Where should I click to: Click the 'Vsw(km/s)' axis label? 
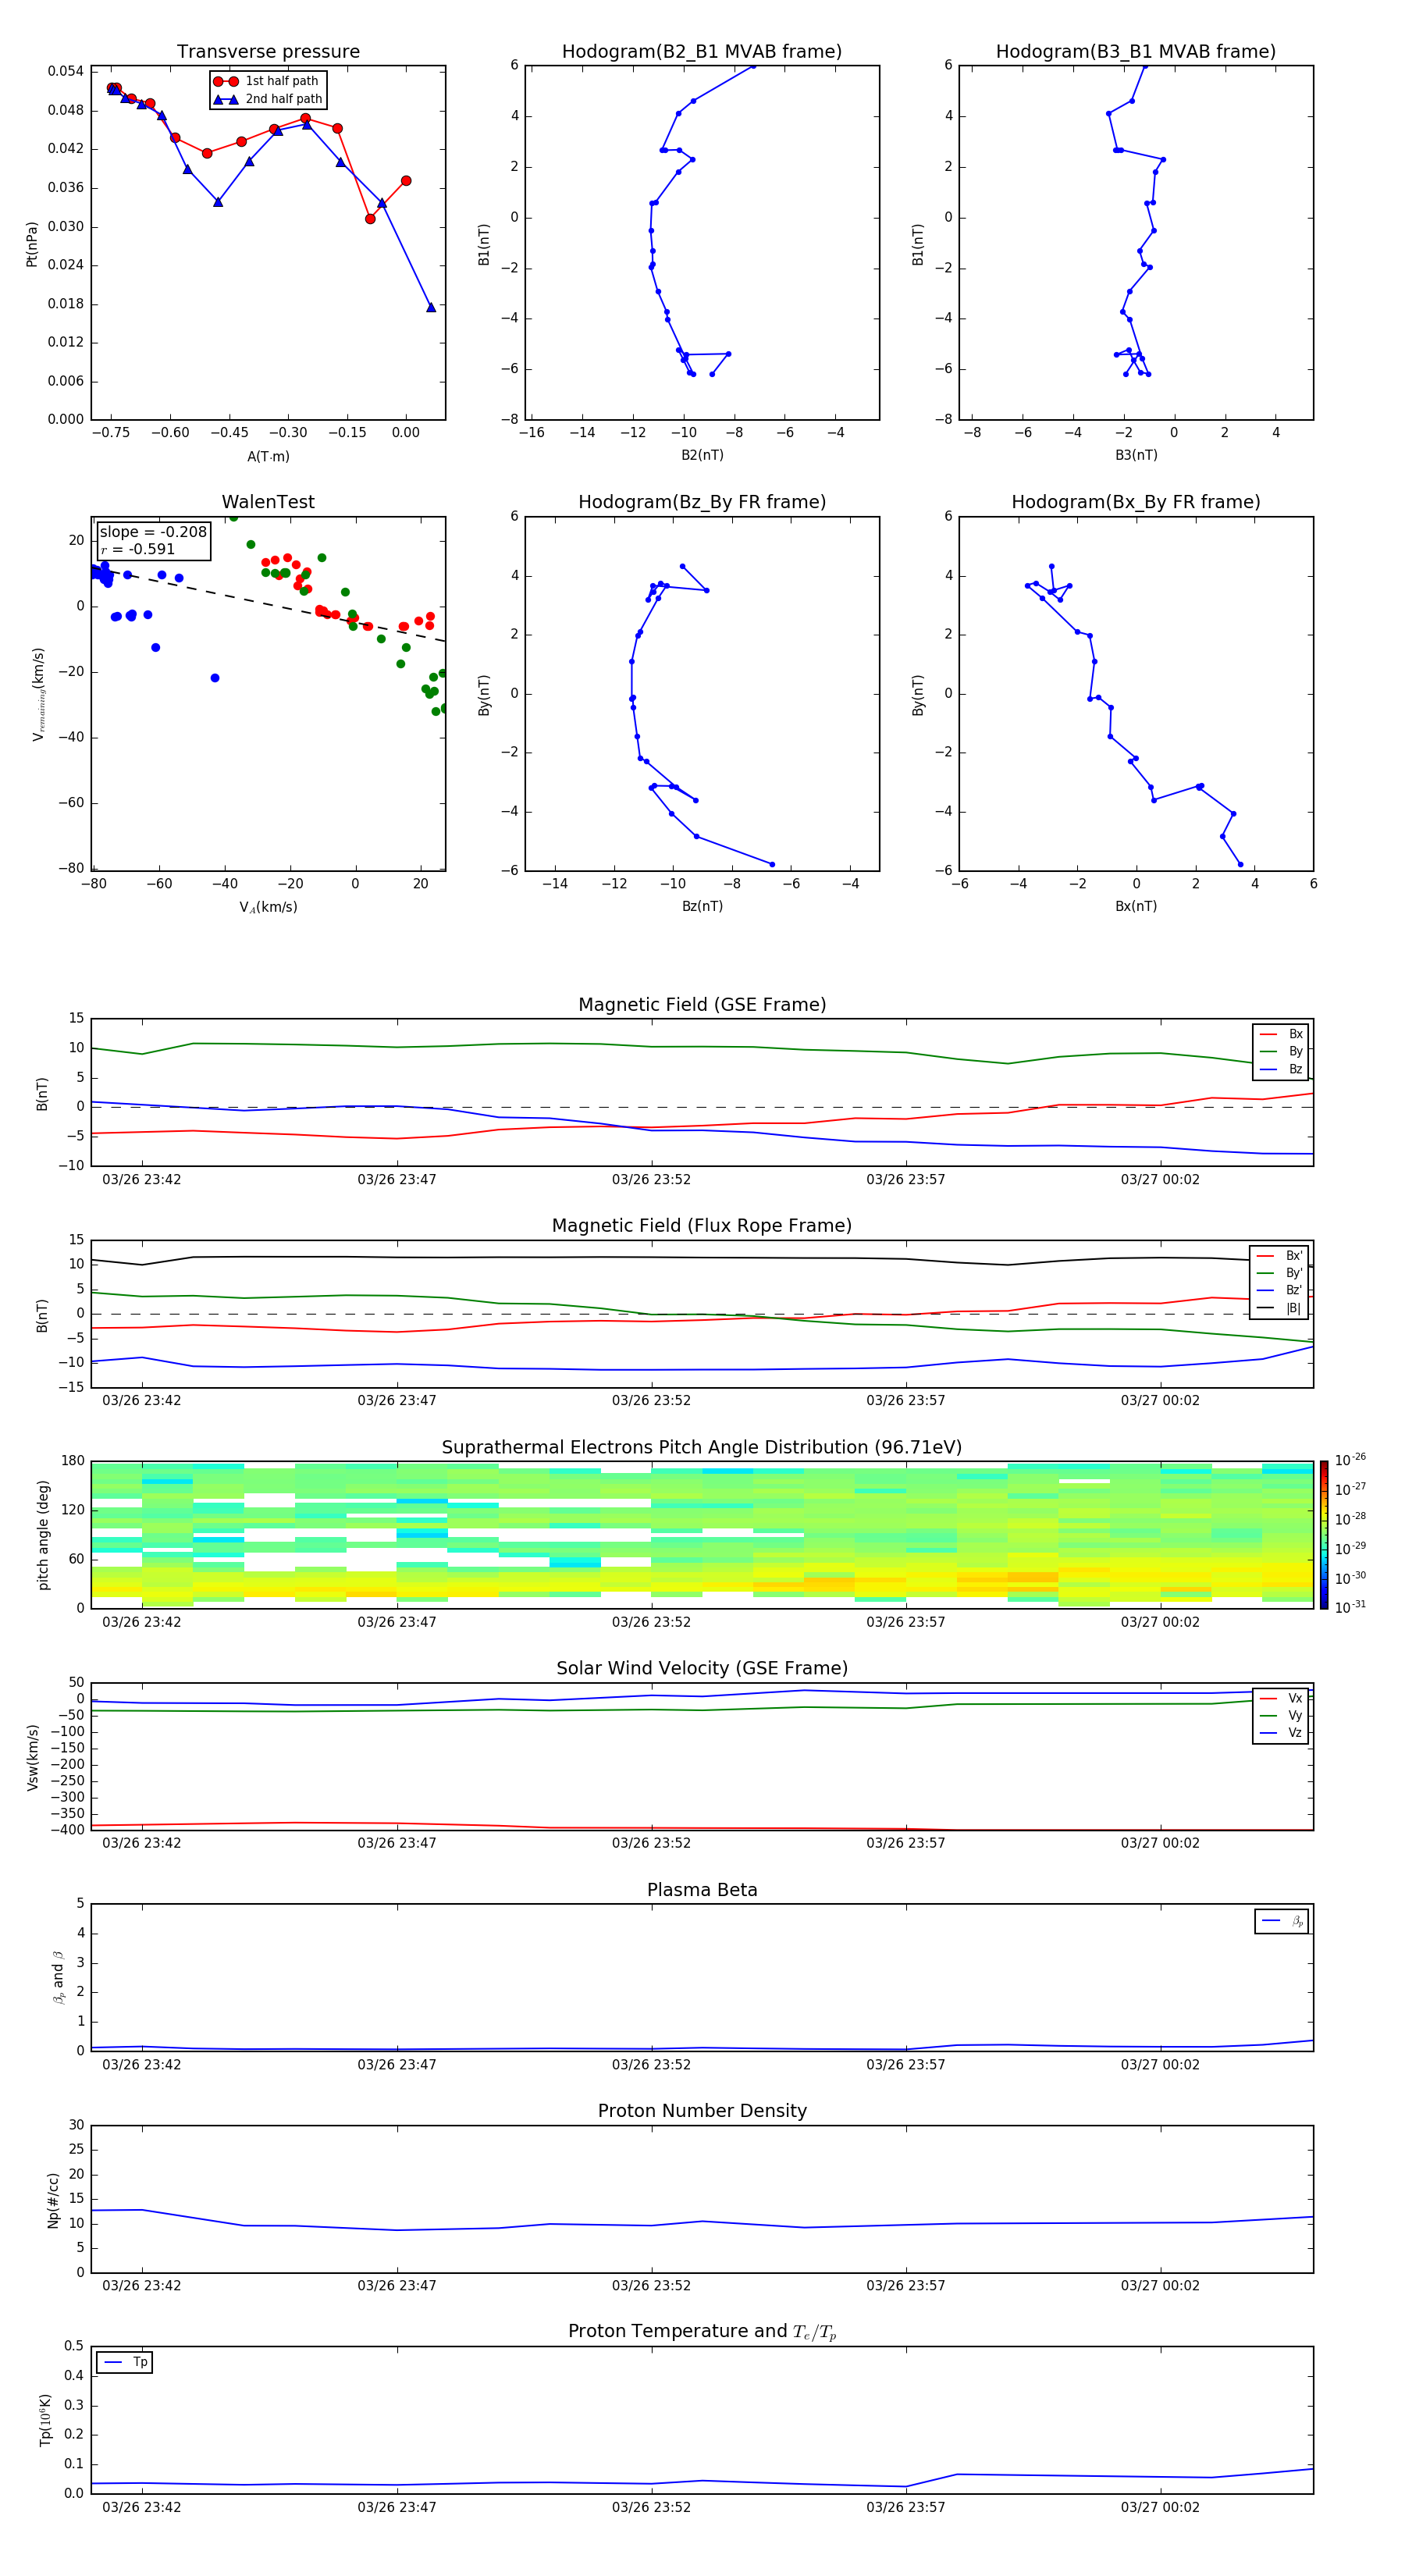pos(33,1757)
